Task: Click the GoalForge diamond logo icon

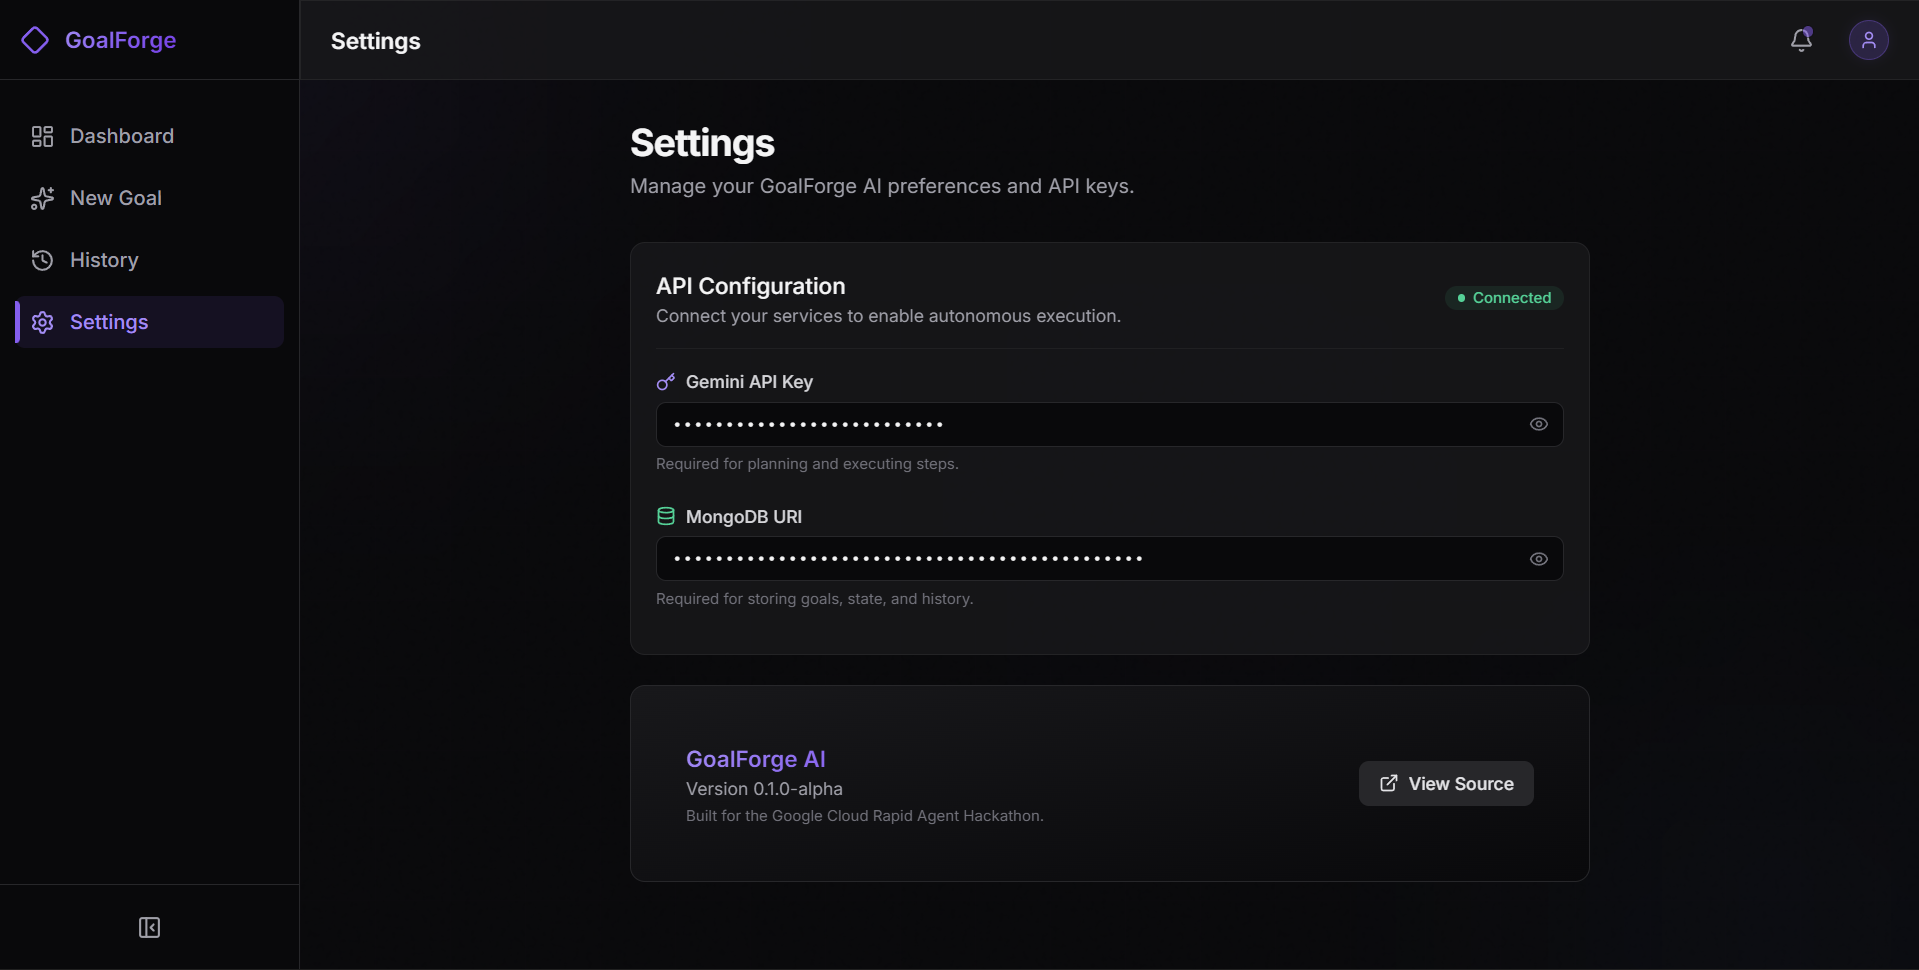Action: [x=35, y=40]
